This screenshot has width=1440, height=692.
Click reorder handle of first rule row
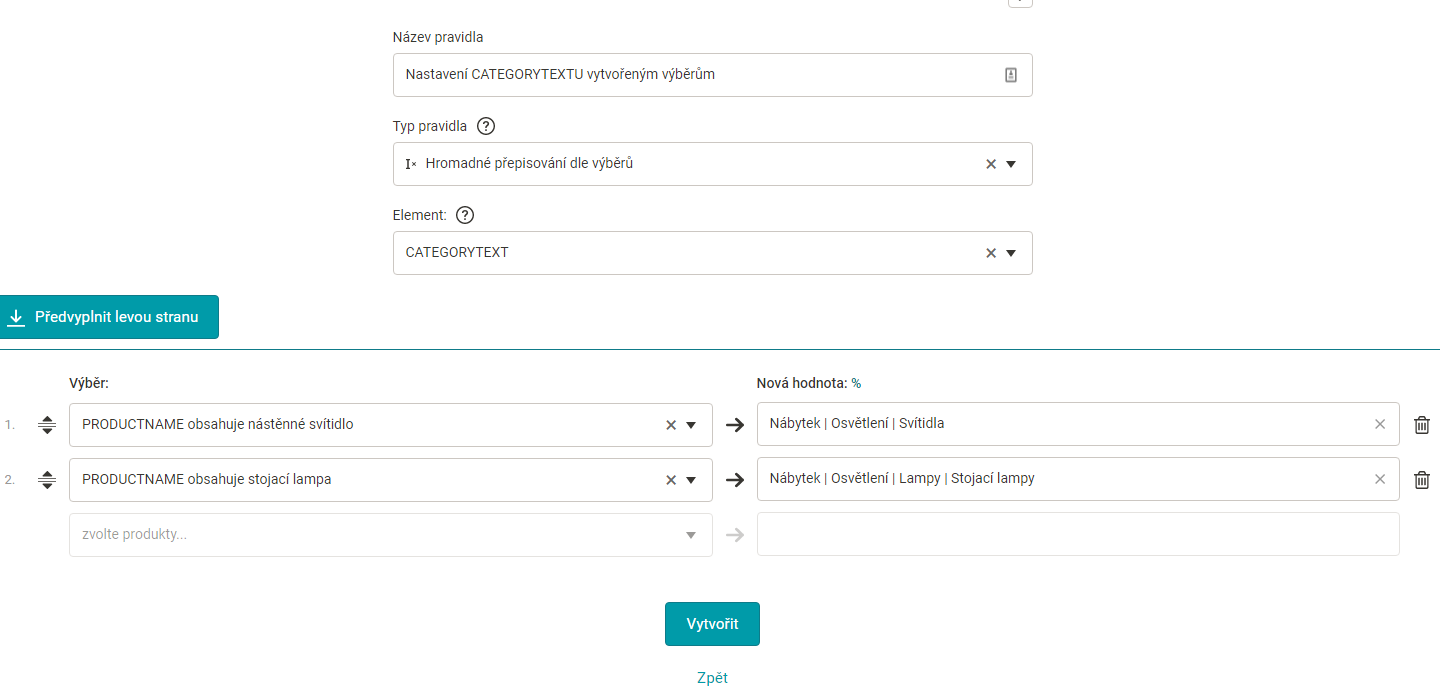click(x=47, y=425)
